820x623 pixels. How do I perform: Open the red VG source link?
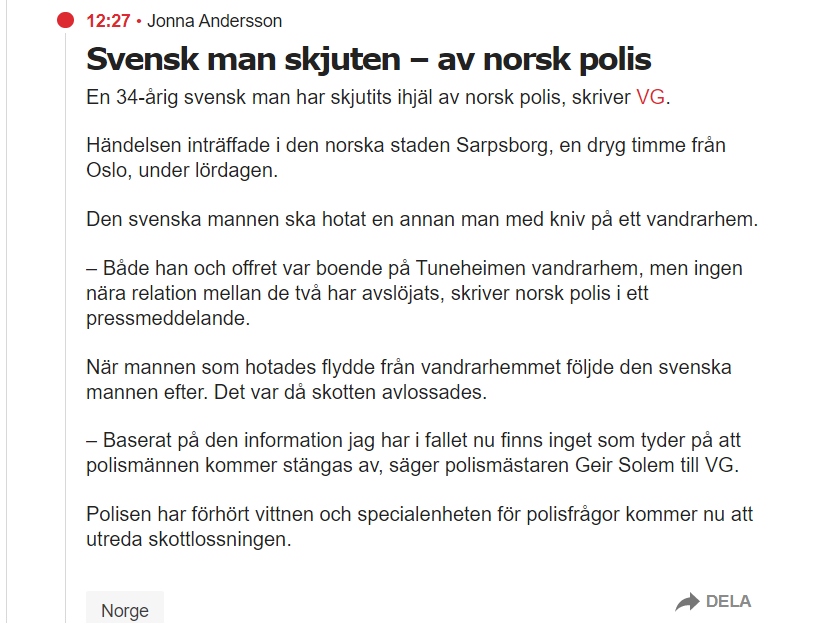point(650,98)
